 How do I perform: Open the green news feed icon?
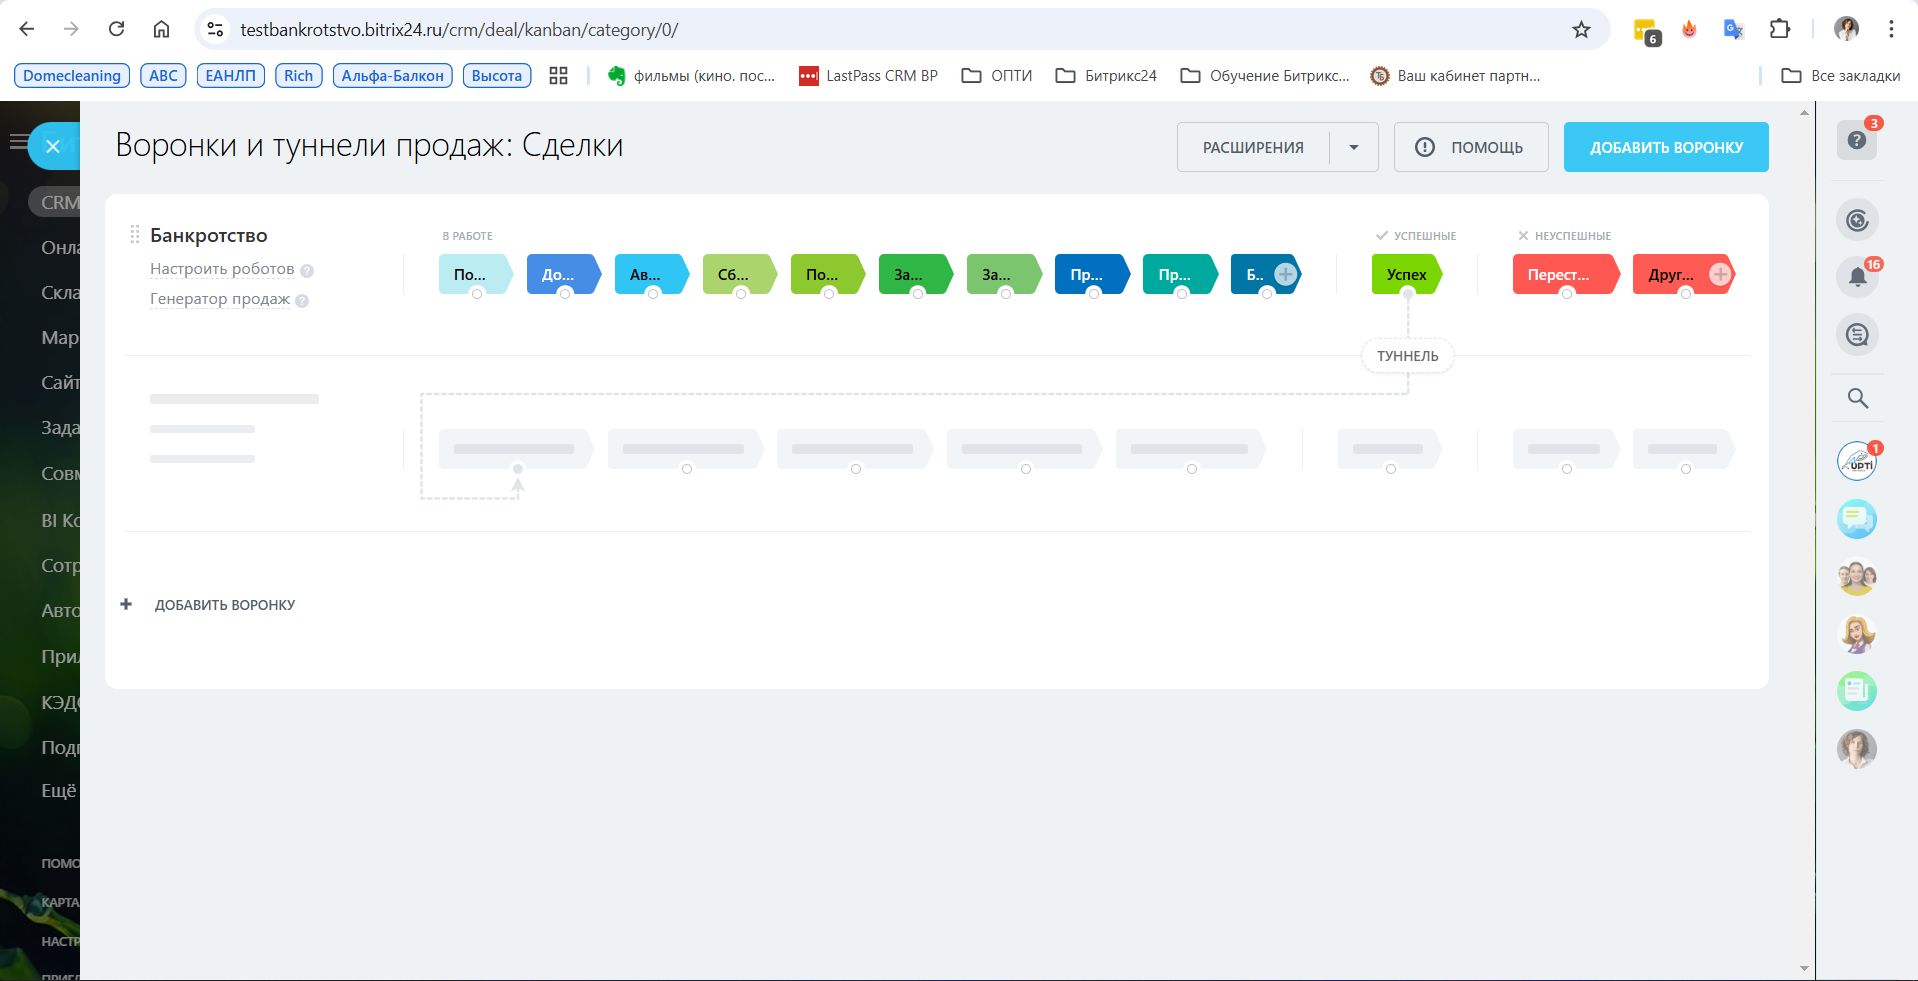[x=1857, y=691]
